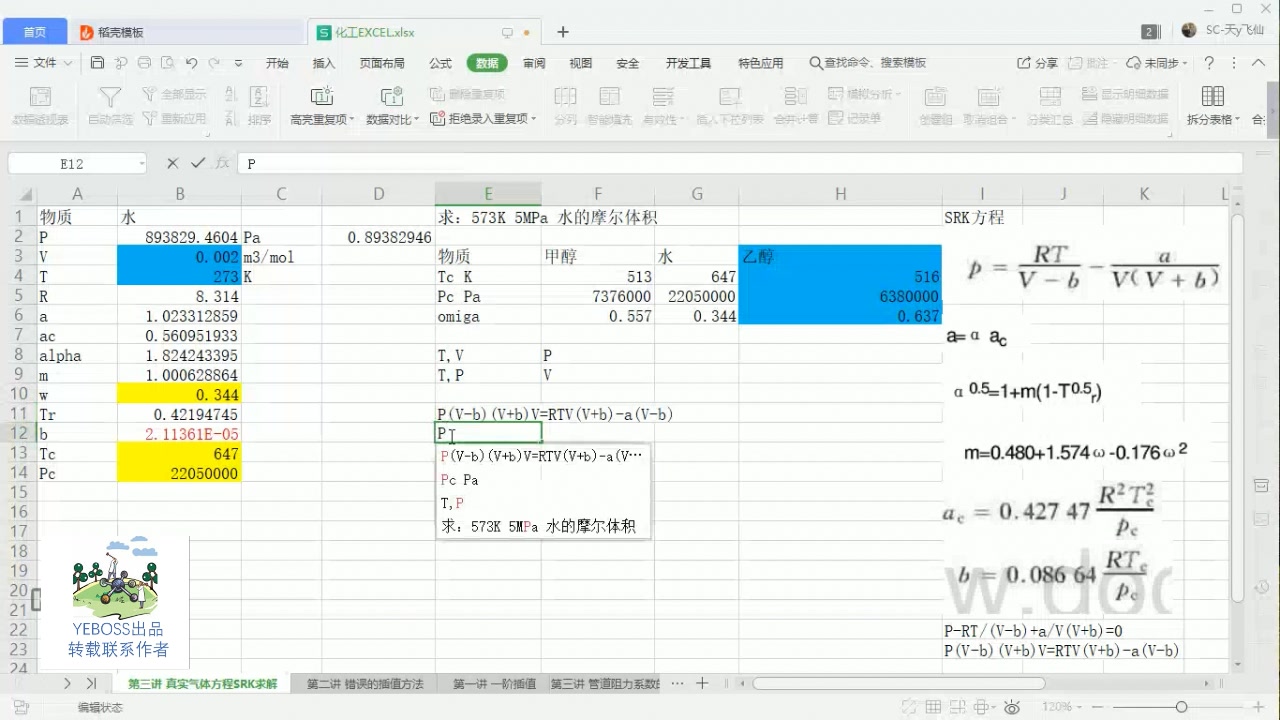Click yellow cell B10 with value 0.344

click(x=179, y=395)
